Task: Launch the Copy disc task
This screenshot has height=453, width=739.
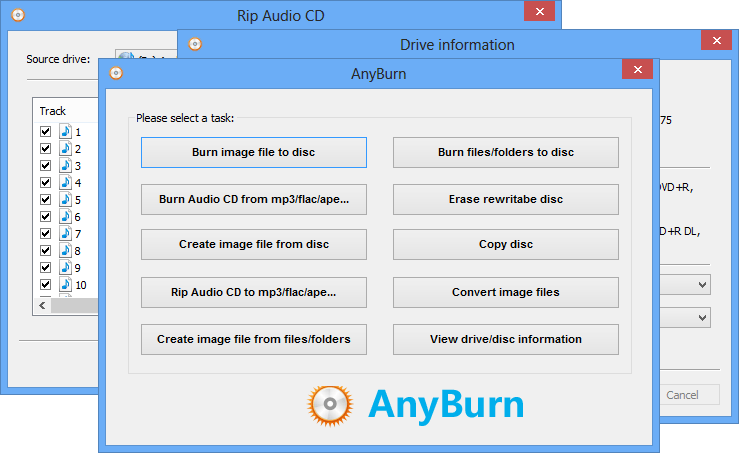Action: [x=506, y=244]
